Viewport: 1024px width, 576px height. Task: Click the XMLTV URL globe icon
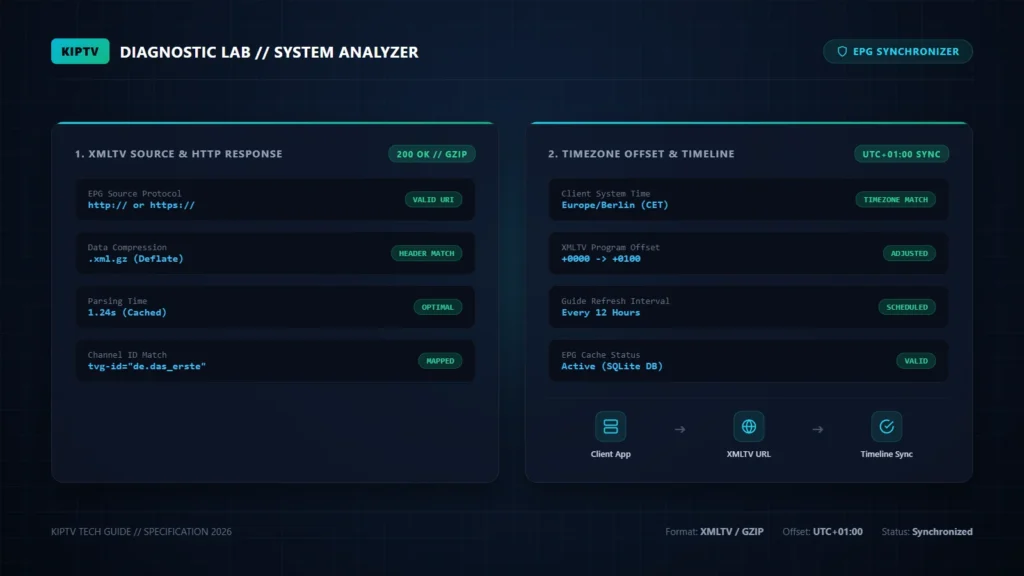(x=748, y=426)
